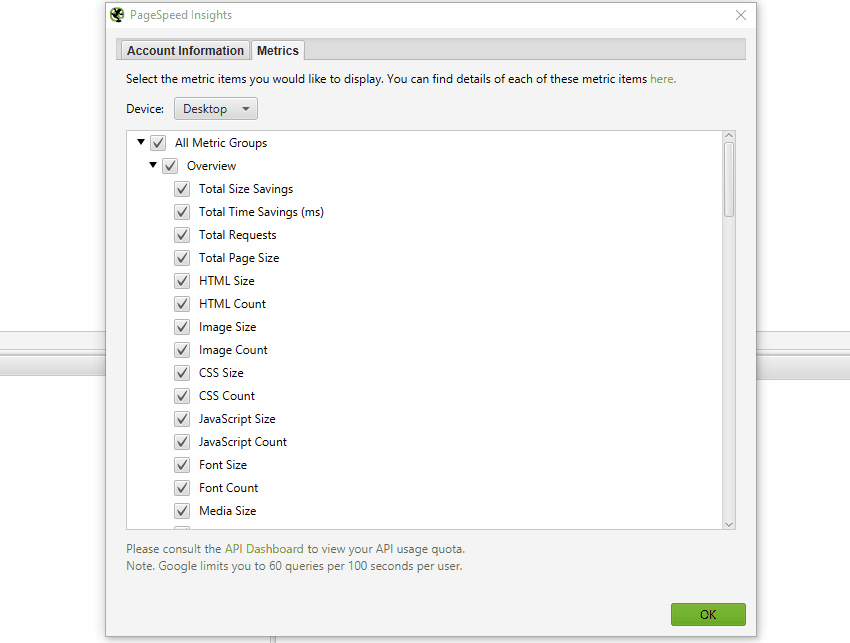Deselect the JavaScript Size metric
850x643 pixels.
coord(182,419)
